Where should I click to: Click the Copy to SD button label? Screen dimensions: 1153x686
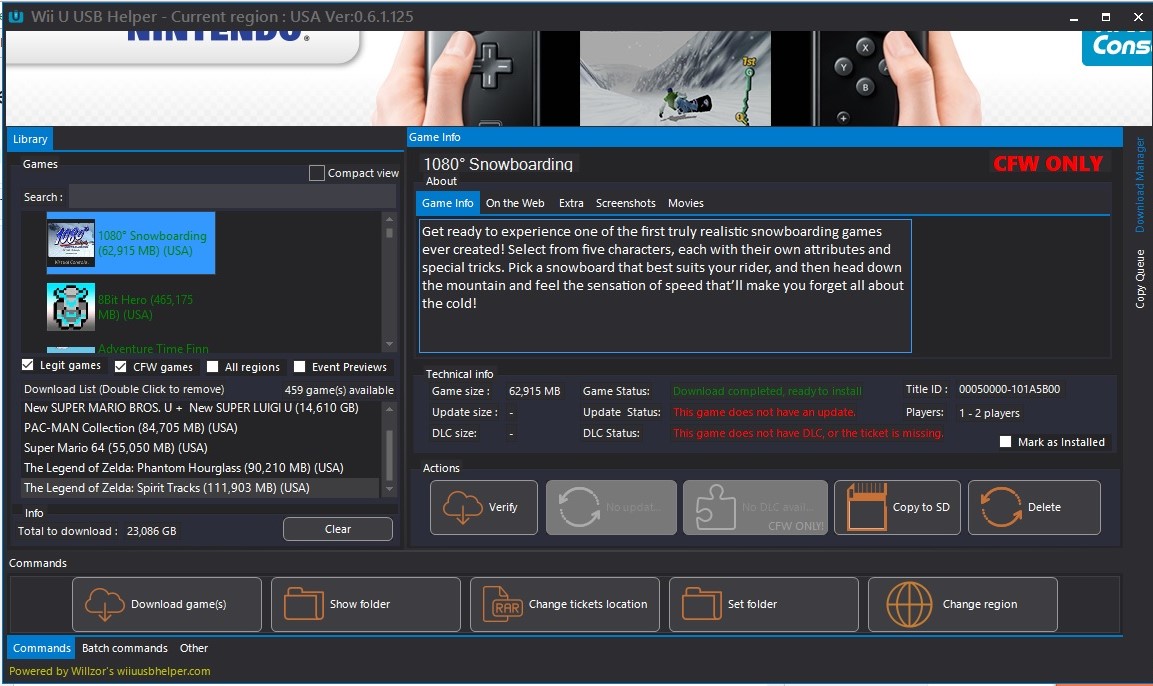point(921,507)
